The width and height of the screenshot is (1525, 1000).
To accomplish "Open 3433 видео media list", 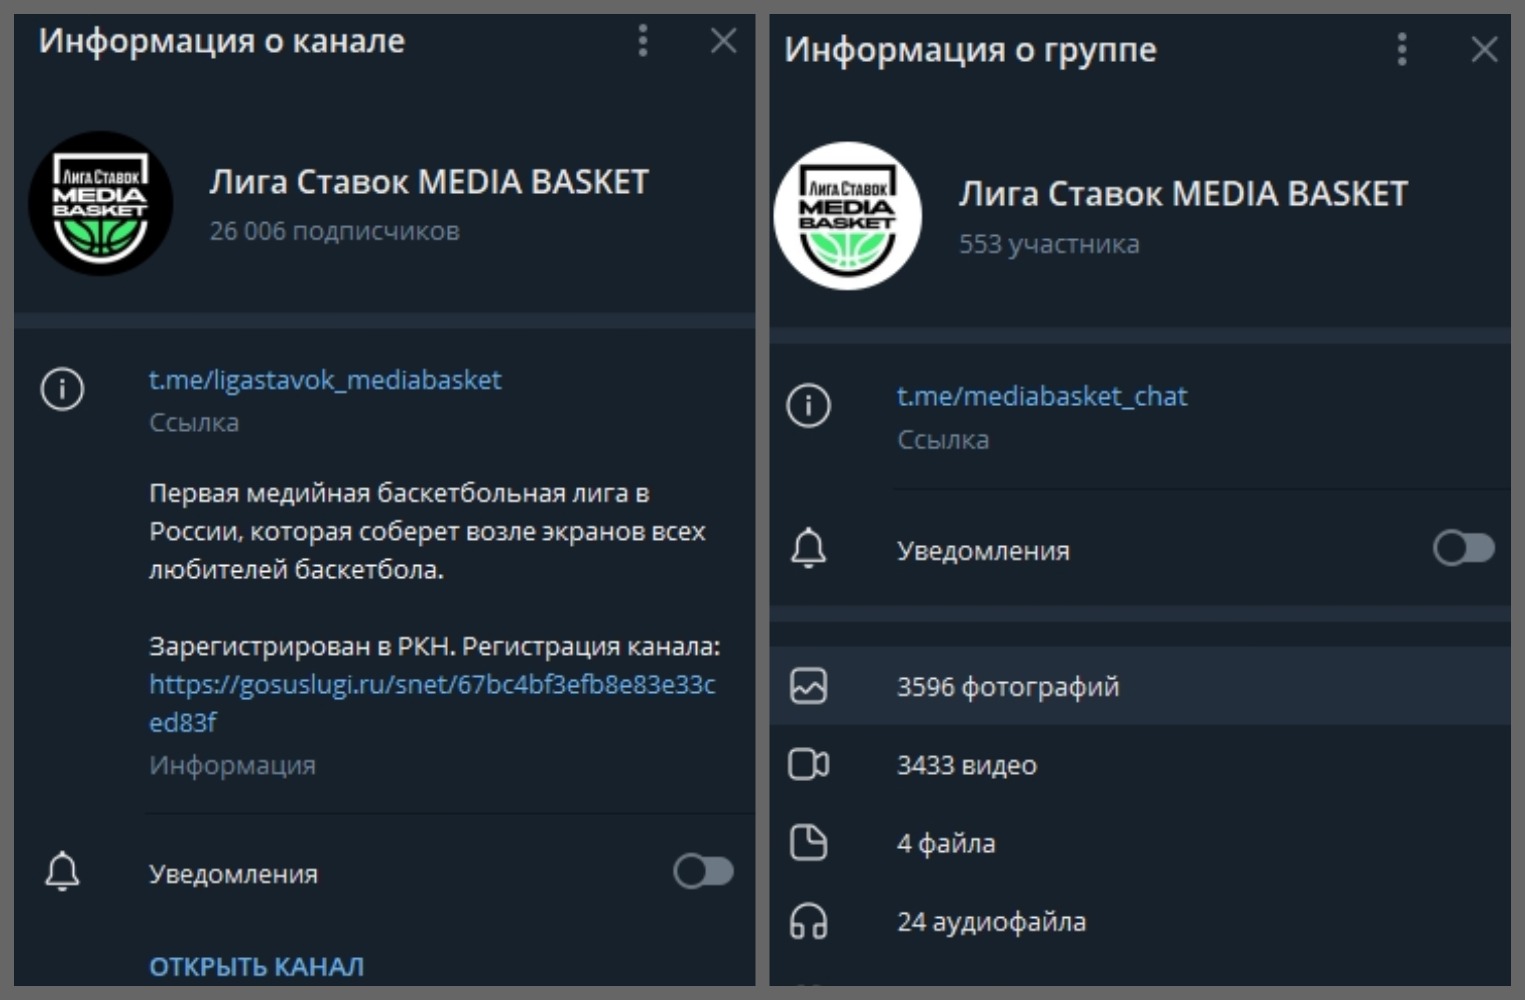I will (968, 765).
